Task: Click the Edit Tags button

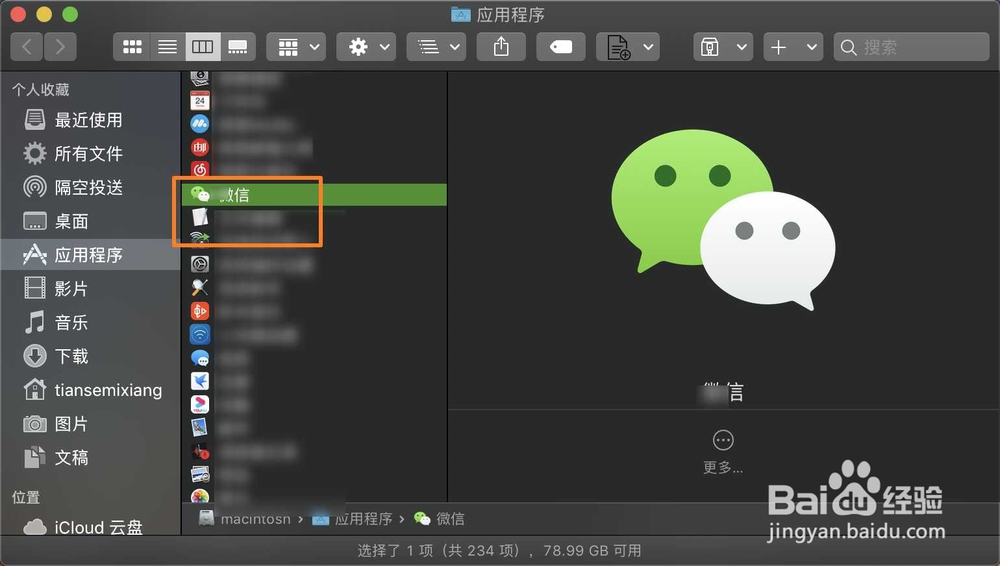Action: click(x=561, y=47)
